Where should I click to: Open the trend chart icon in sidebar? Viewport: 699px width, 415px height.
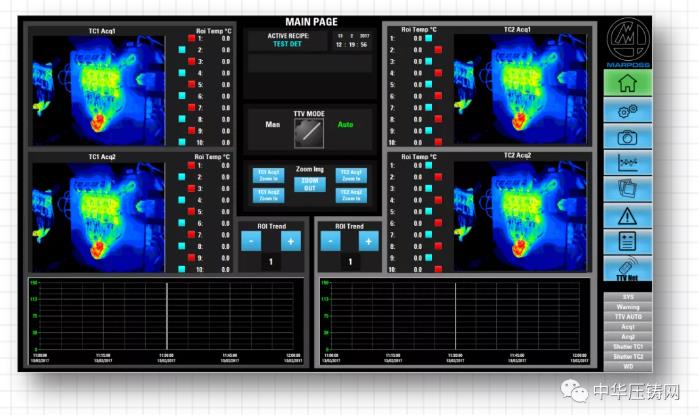coord(628,163)
